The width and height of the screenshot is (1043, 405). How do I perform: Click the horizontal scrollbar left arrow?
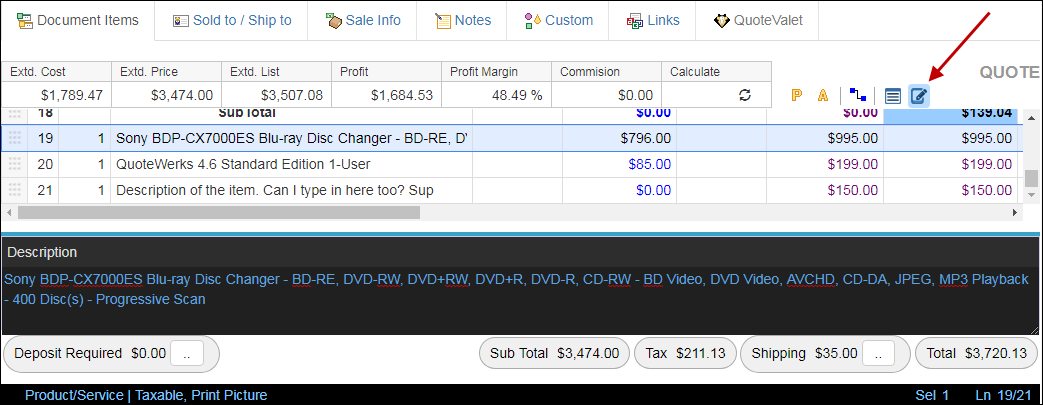[8, 212]
